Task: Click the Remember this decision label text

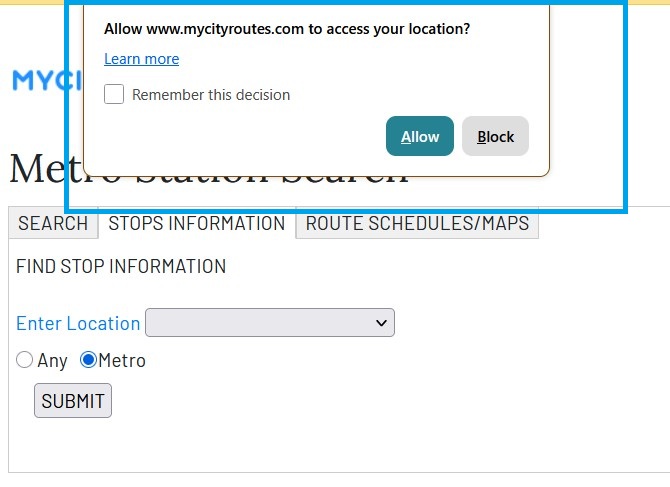Action: (x=211, y=95)
